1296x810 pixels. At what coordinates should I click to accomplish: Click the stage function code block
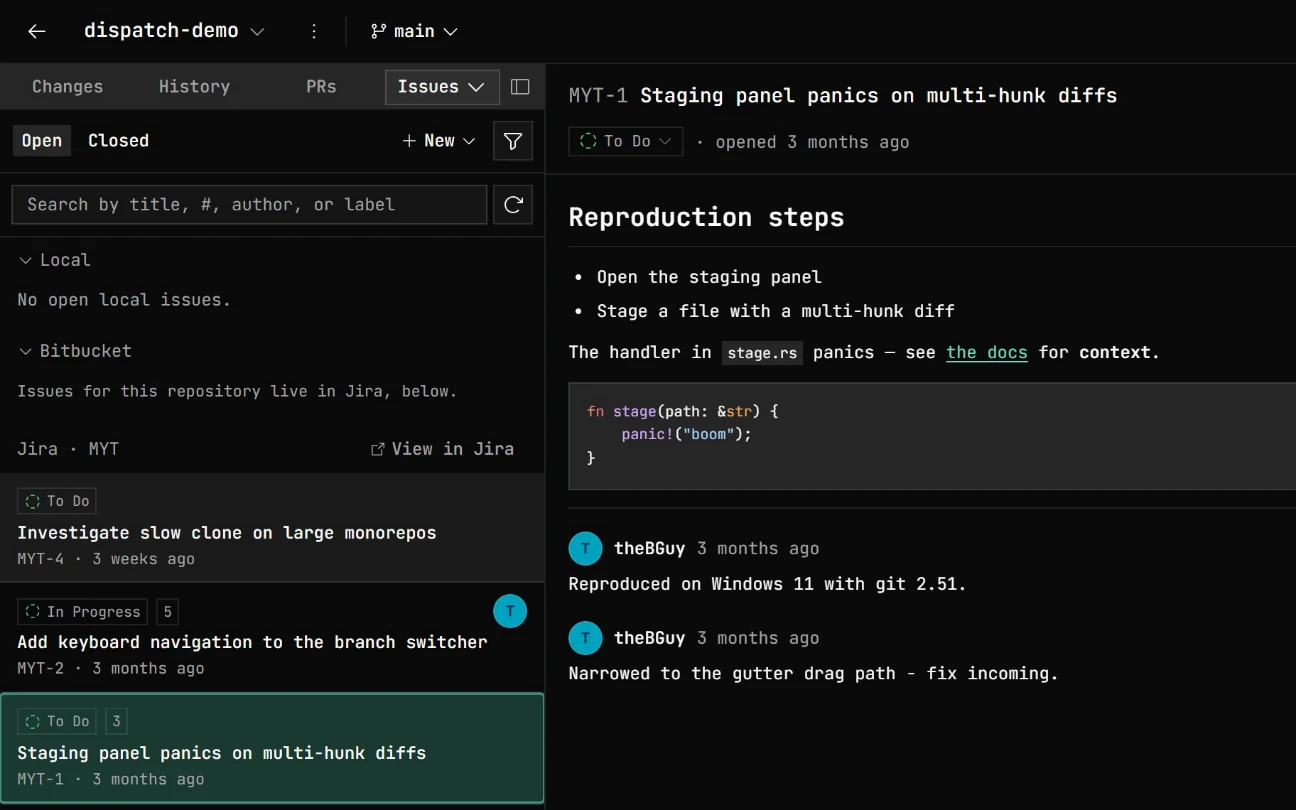tap(932, 435)
